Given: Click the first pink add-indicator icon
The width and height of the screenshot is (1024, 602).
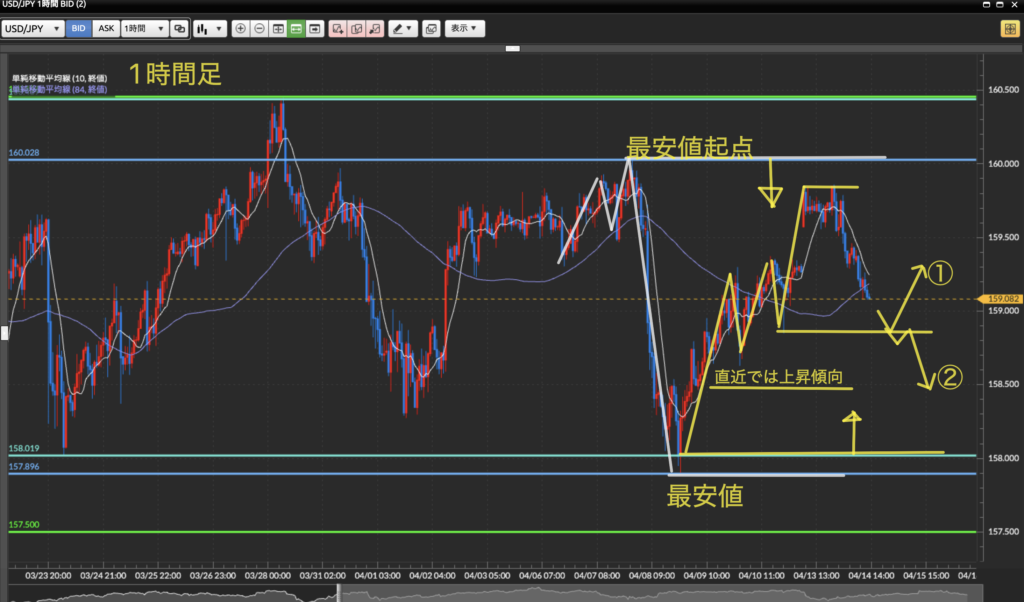Looking at the screenshot, I should 337,29.
